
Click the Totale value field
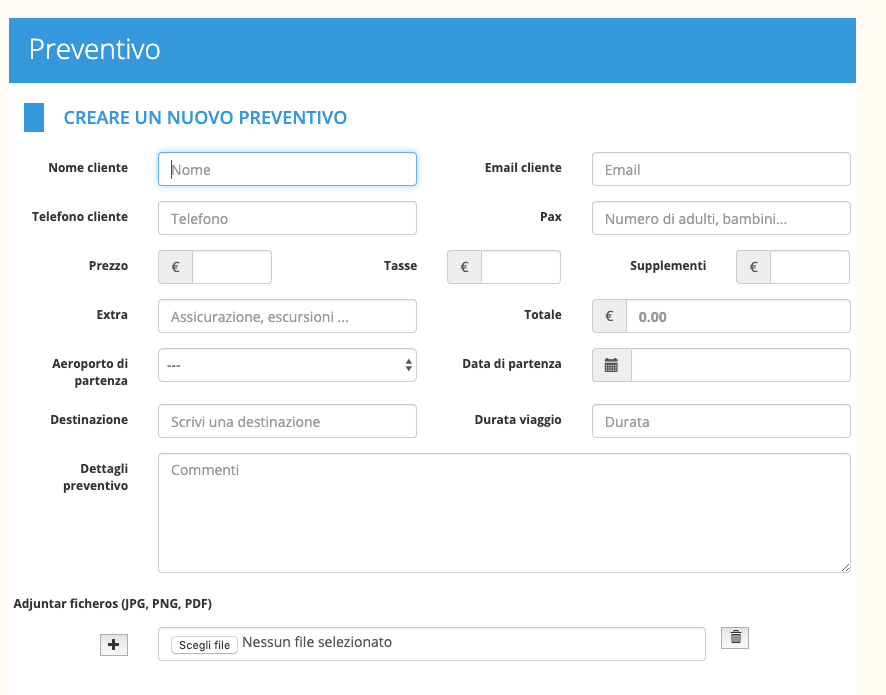pyautogui.click(x=738, y=316)
